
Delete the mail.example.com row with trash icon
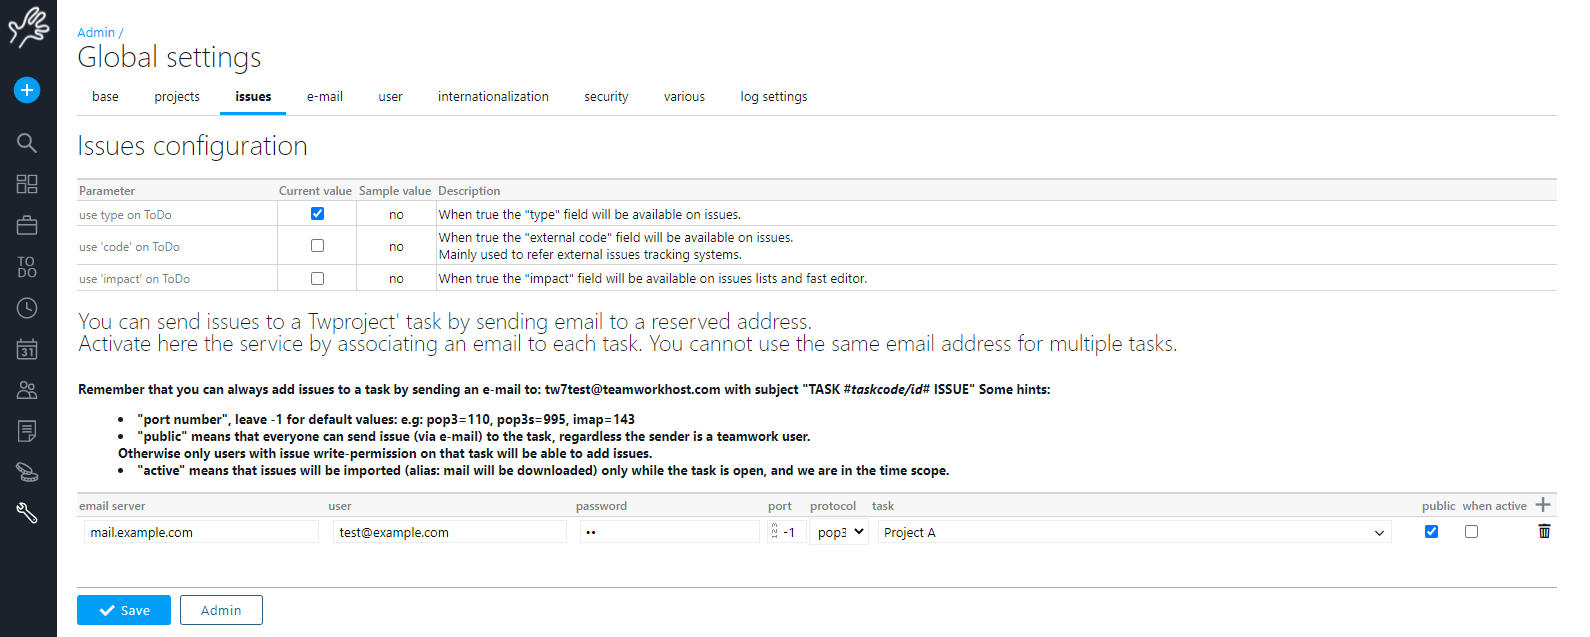pyautogui.click(x=1544, y=531)
